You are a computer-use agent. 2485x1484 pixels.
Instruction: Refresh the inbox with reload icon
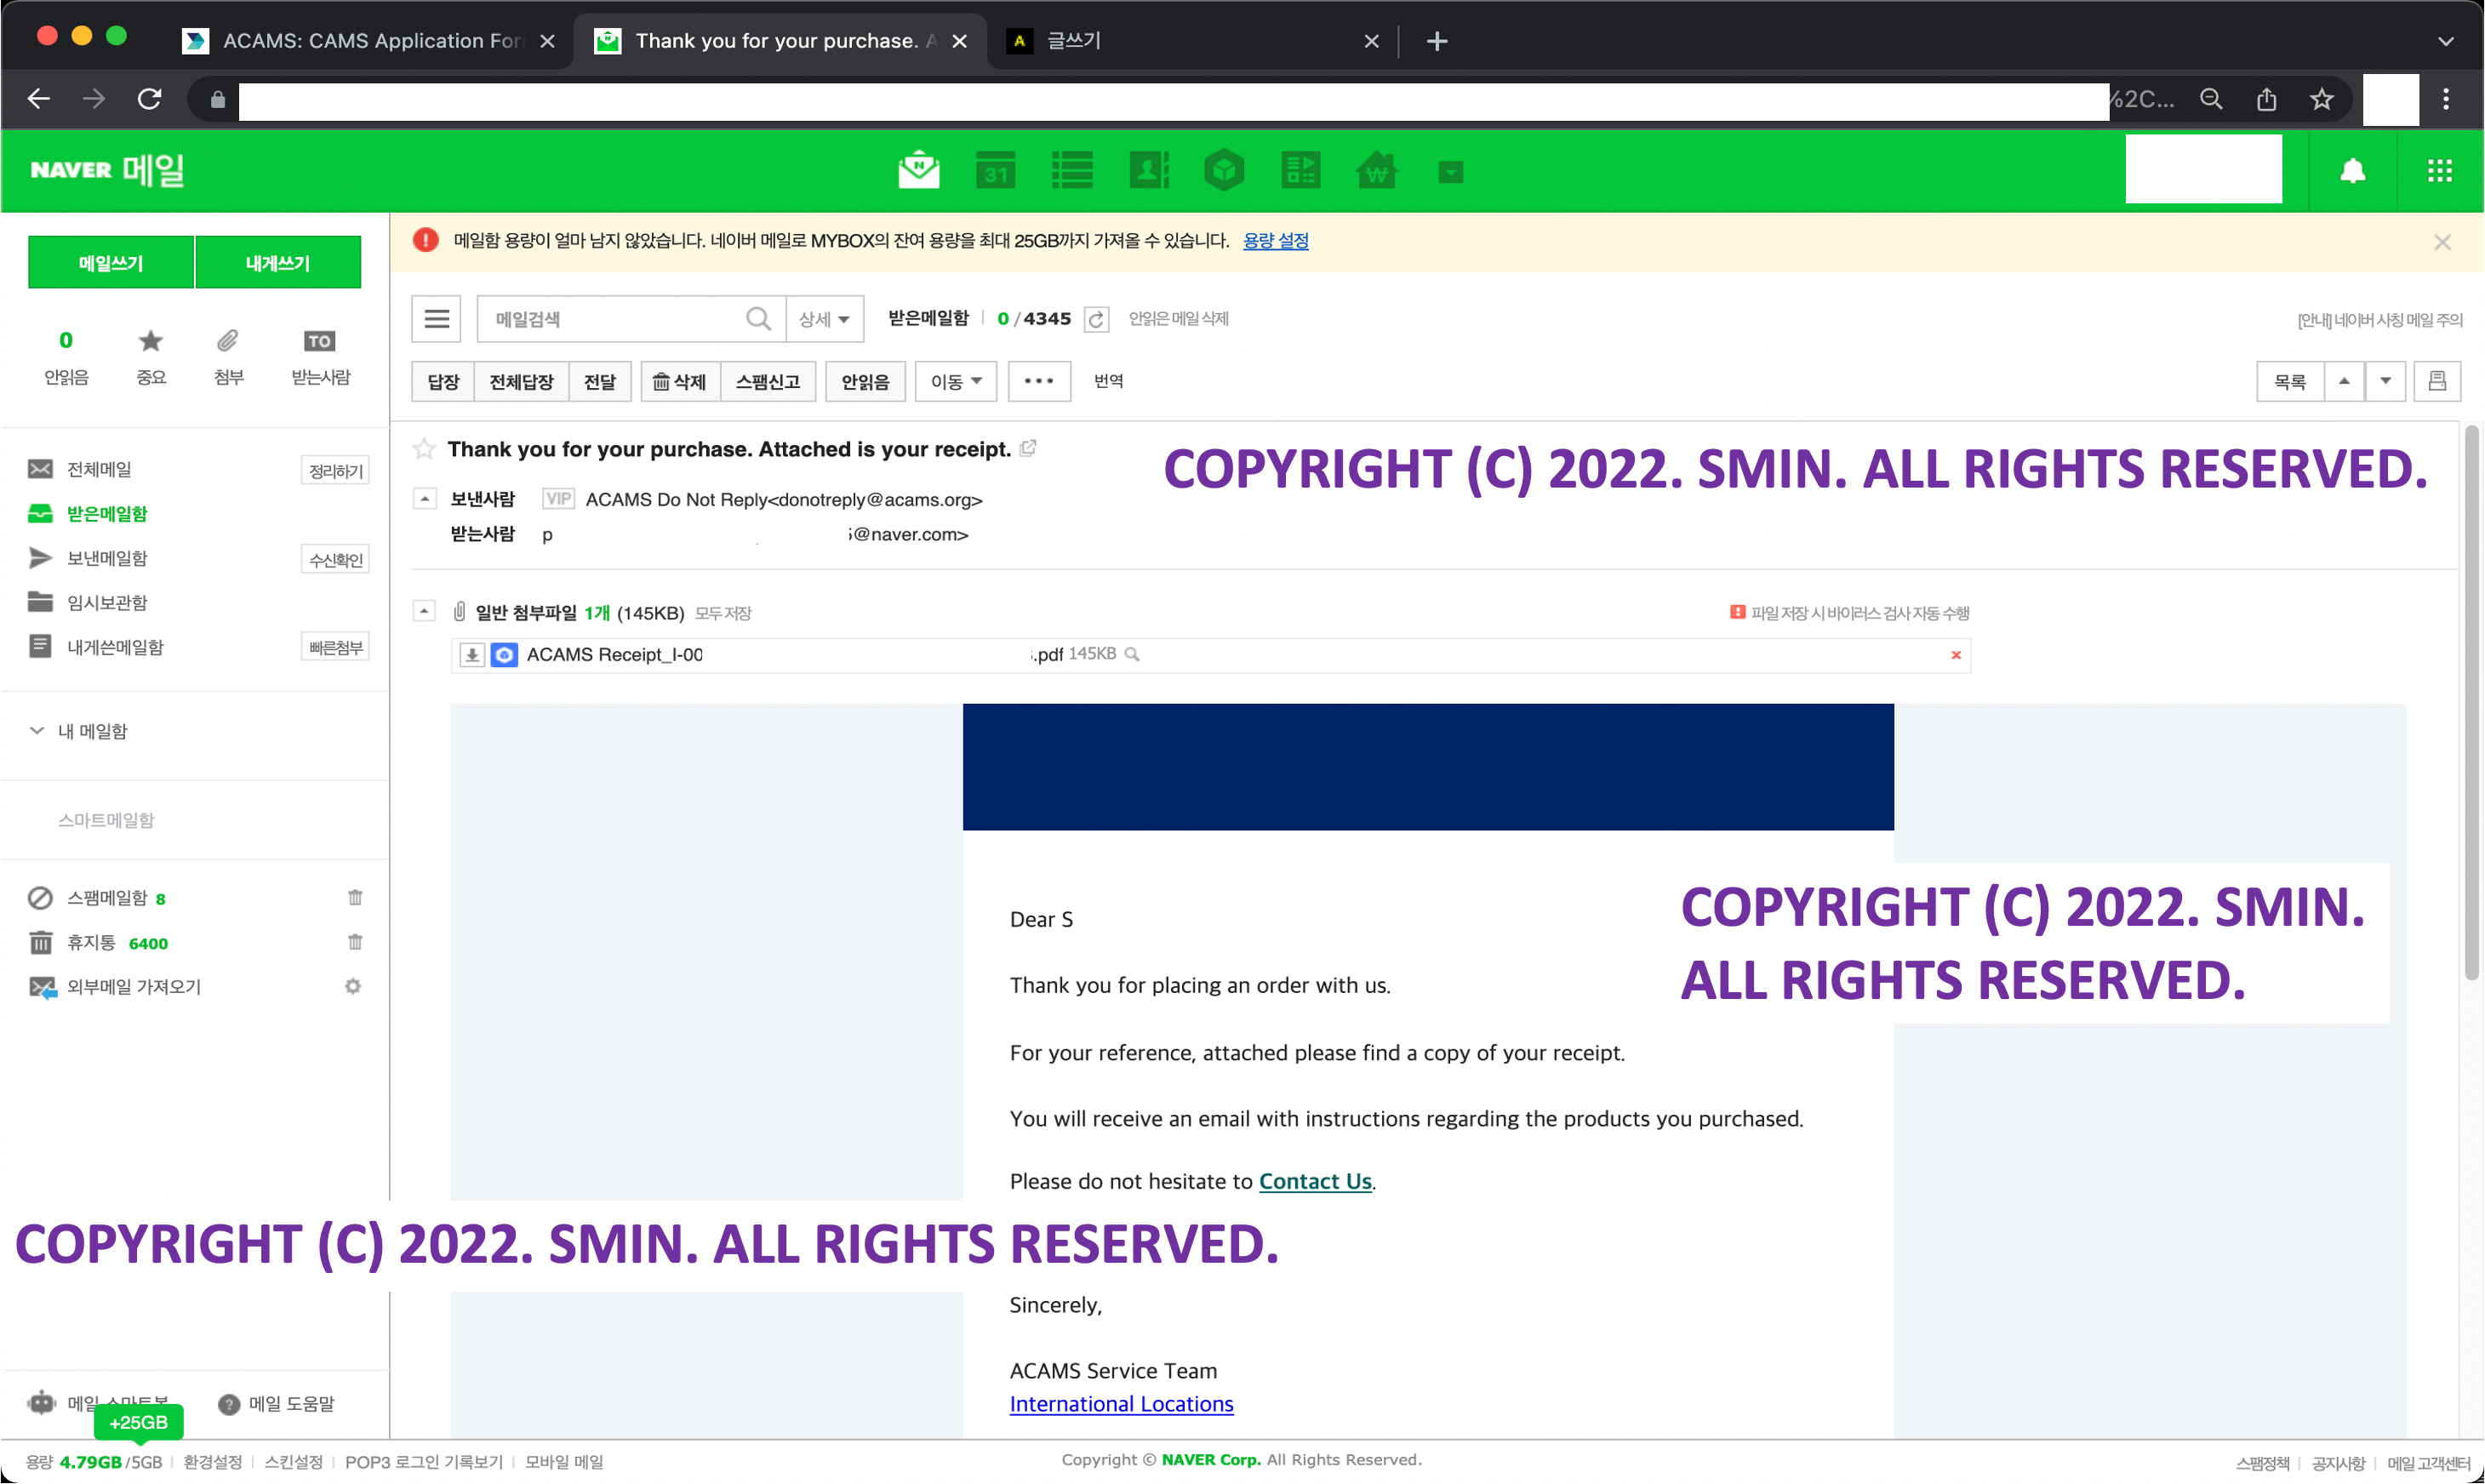[1096, 319]
